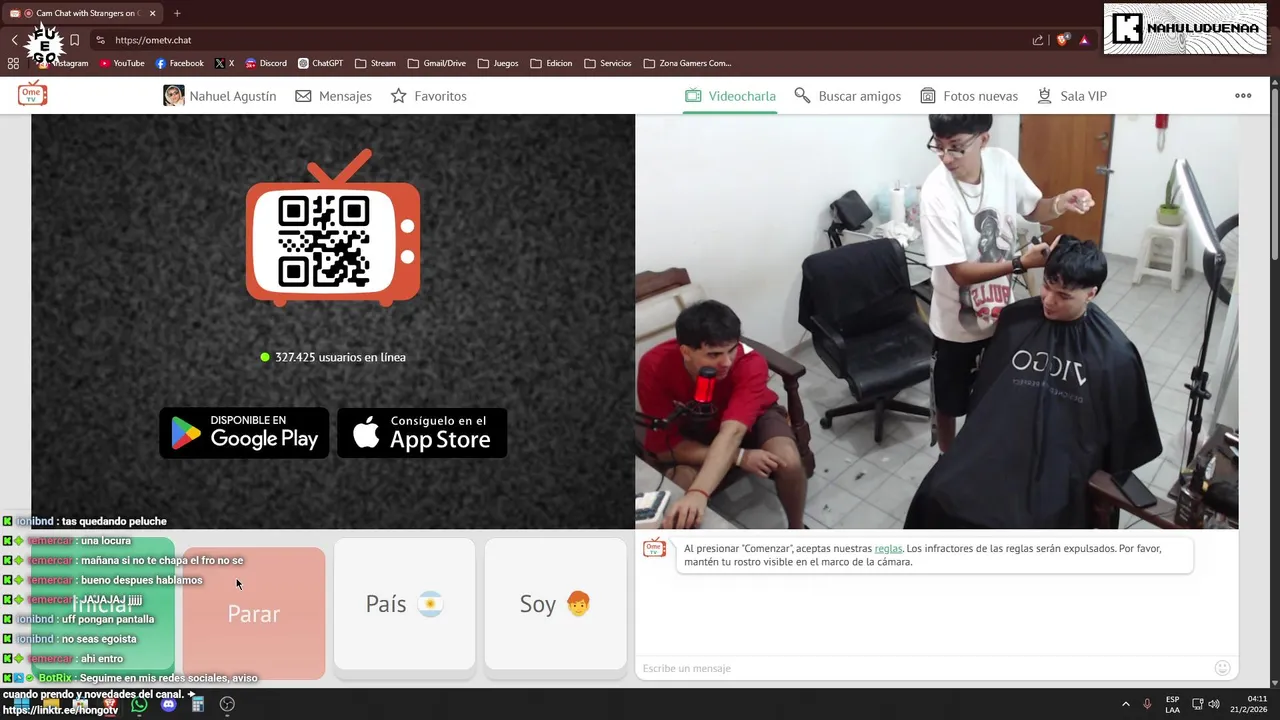Open the OmeTV logo home link
The width and height of the screenshot is (1280, 720).
pyautogui.click(x=33, y=95)
